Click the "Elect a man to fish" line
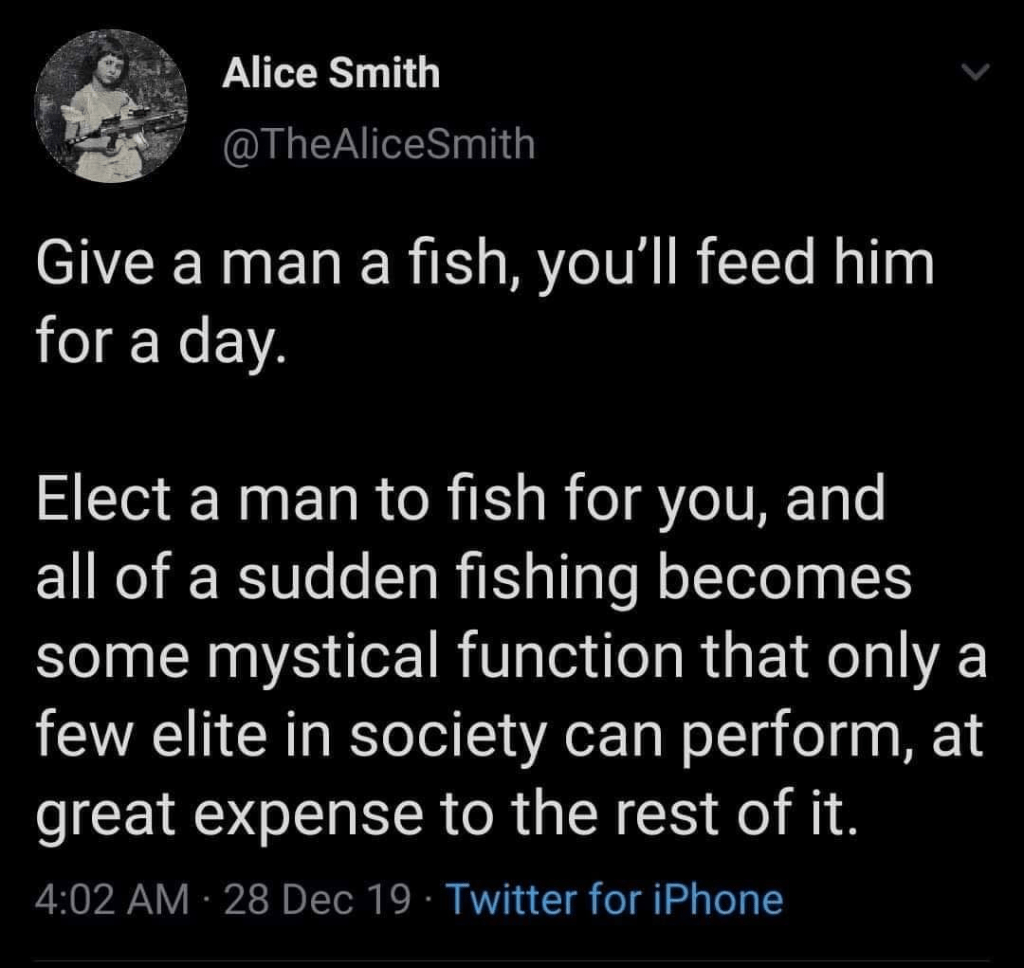The height and width of the screenshot is (968, 1024). [460, 502]
